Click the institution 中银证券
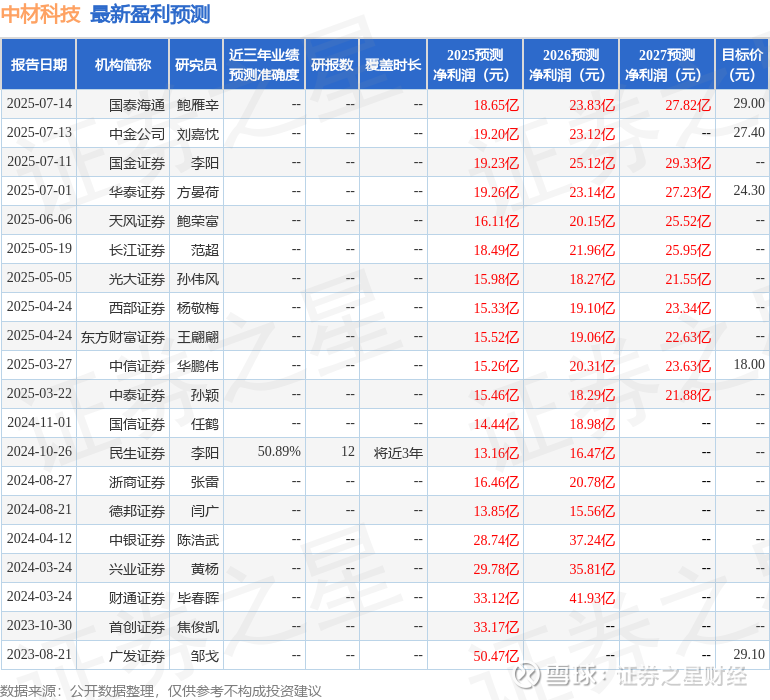Image resolution: width=770 pixels, height=700 pixels. (x=137, y=539)
